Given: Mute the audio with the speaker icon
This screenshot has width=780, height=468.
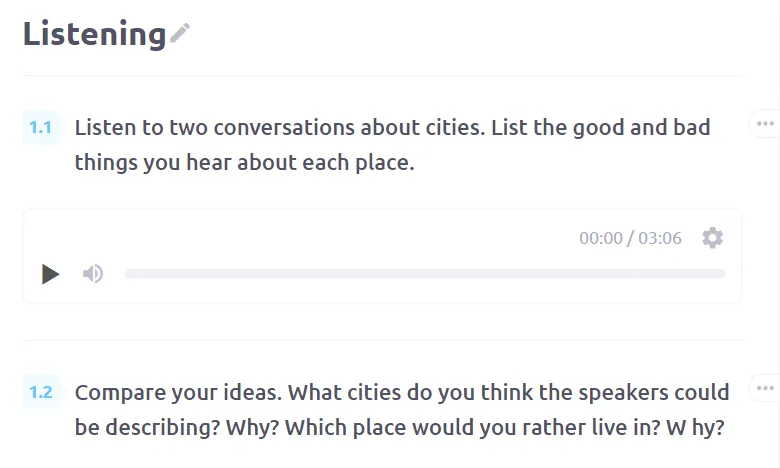Looking at the screenshot, I should coord(93,274).
